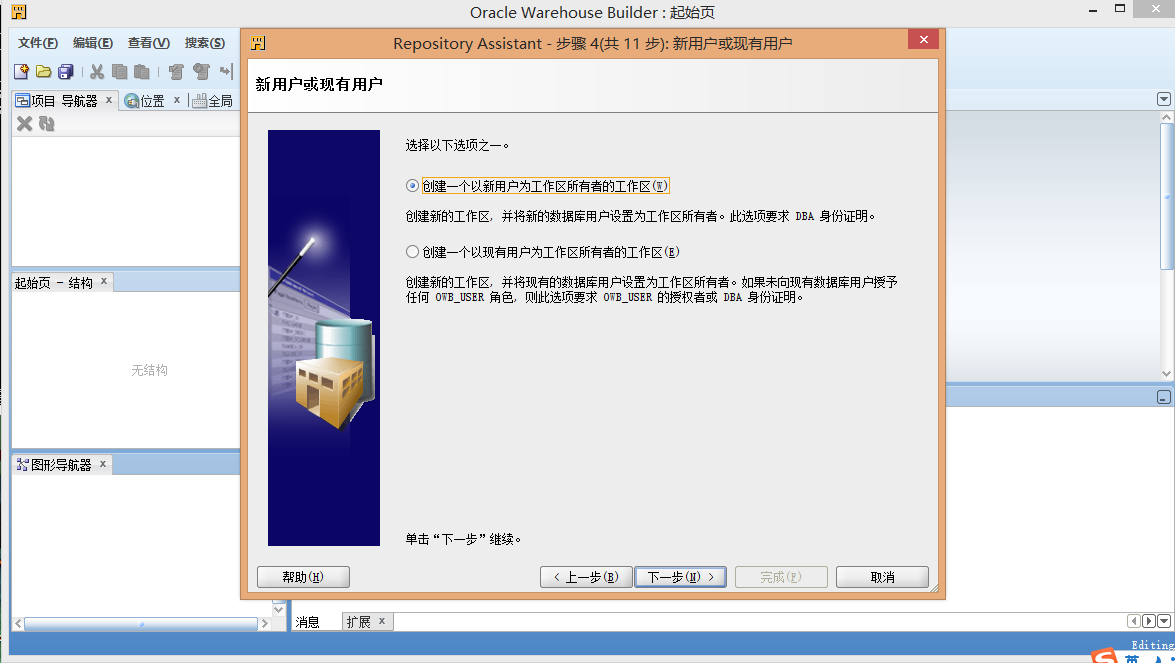Close the 项目 导航器 tab
The width and height of the screenshot is (1175, 663).
tap(109, 99)
